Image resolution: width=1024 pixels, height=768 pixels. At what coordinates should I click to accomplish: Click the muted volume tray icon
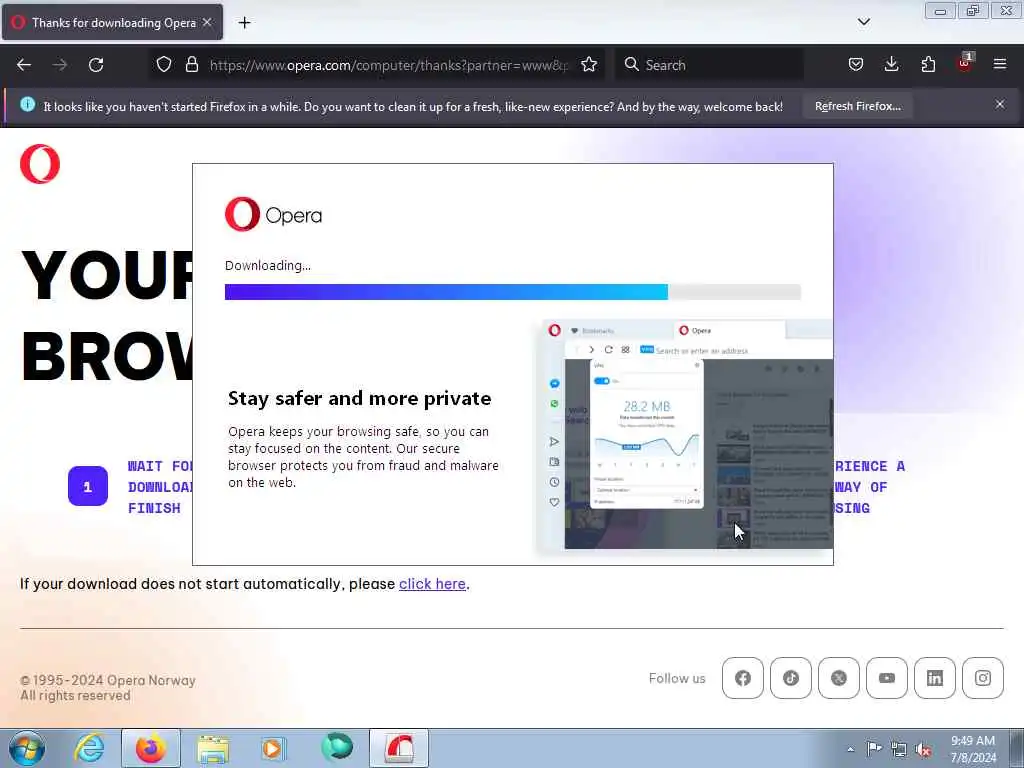(923, 750)
